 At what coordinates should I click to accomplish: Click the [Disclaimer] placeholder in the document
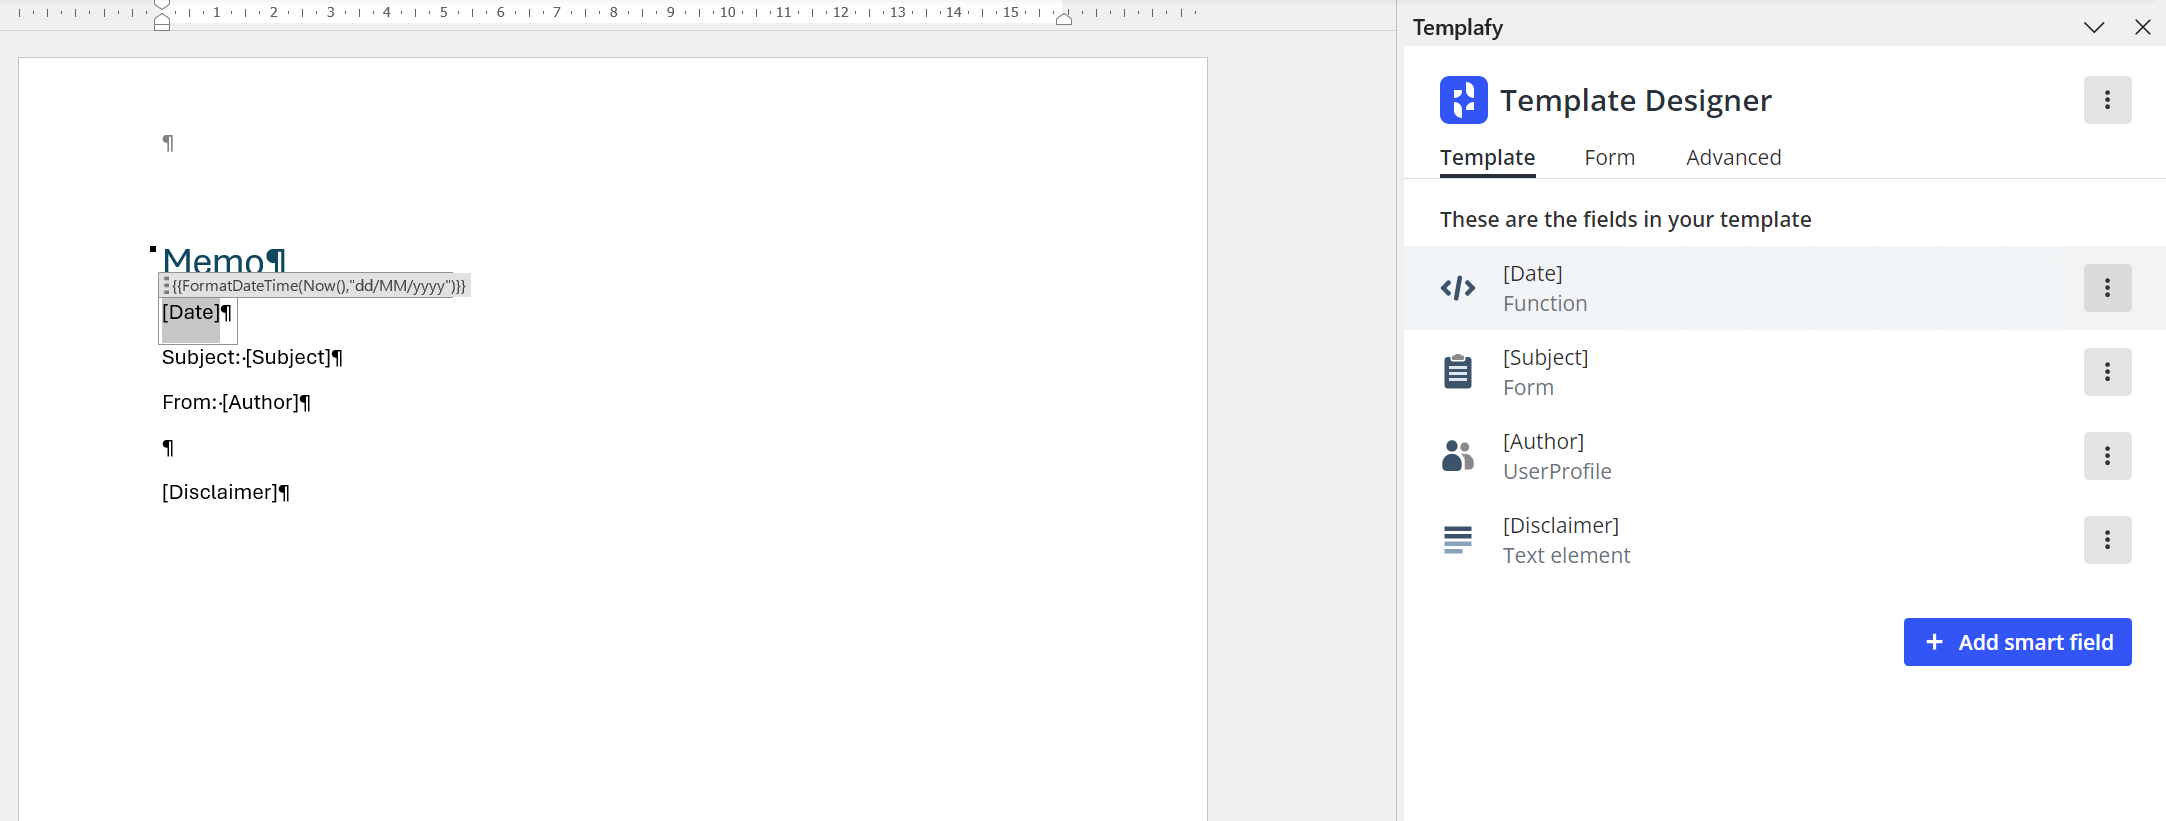click(219, 493)
